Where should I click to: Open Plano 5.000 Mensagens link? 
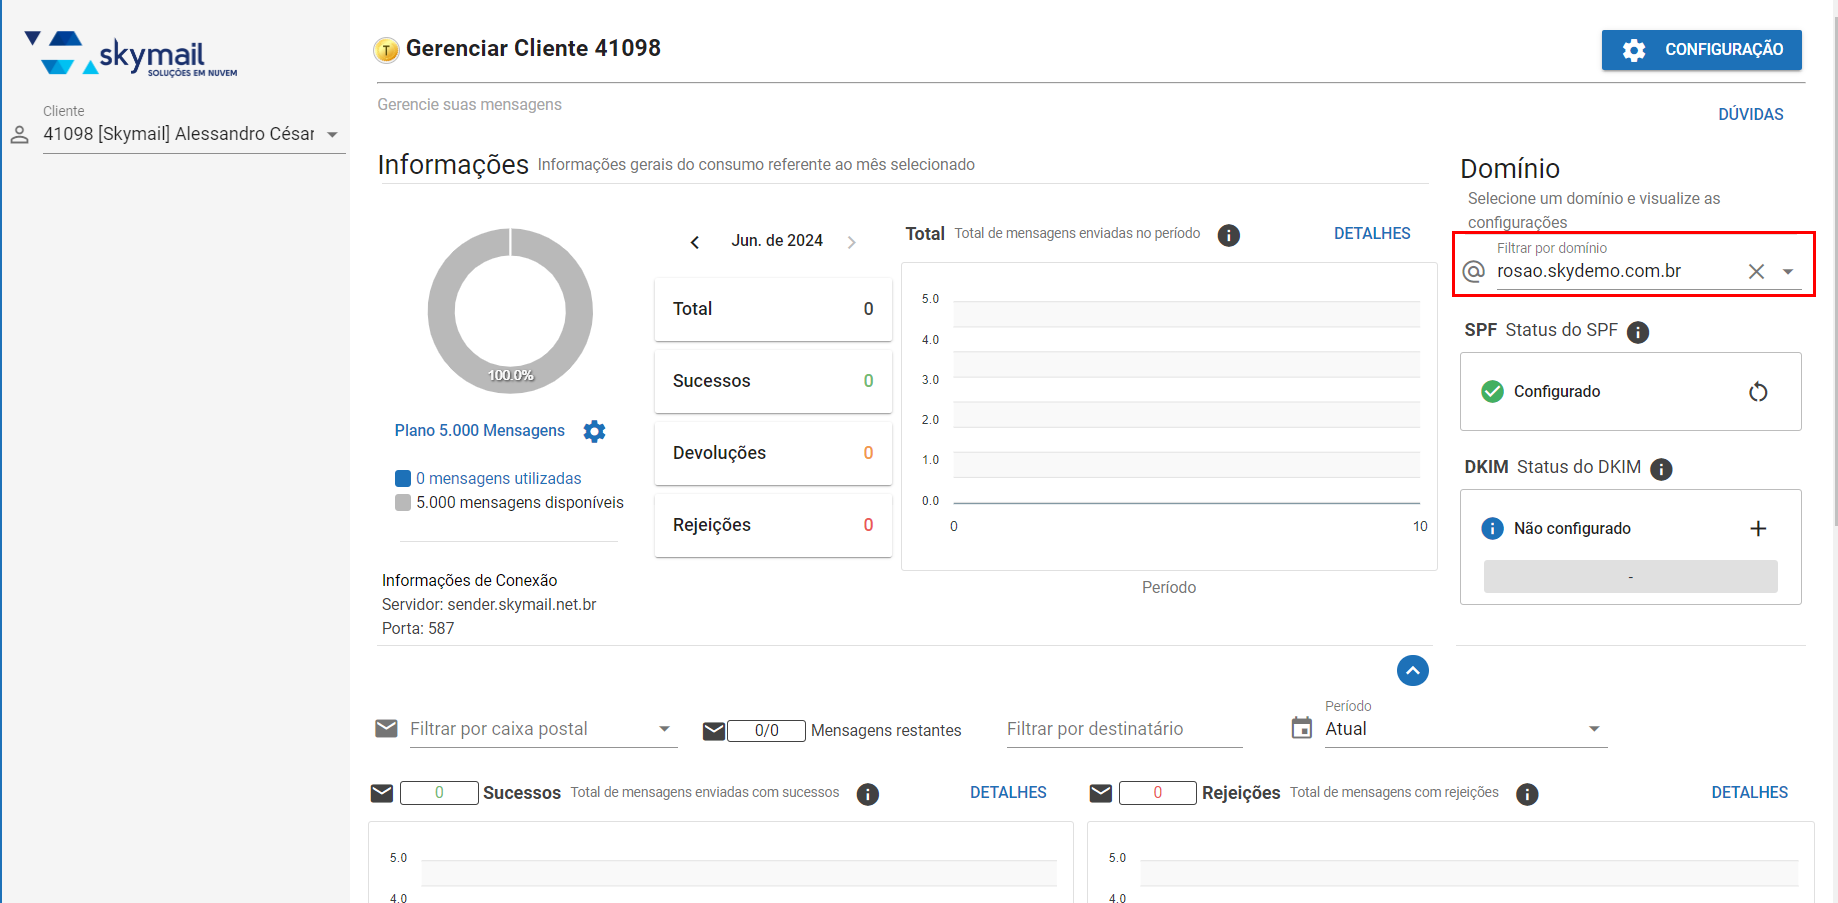[479, 430]
